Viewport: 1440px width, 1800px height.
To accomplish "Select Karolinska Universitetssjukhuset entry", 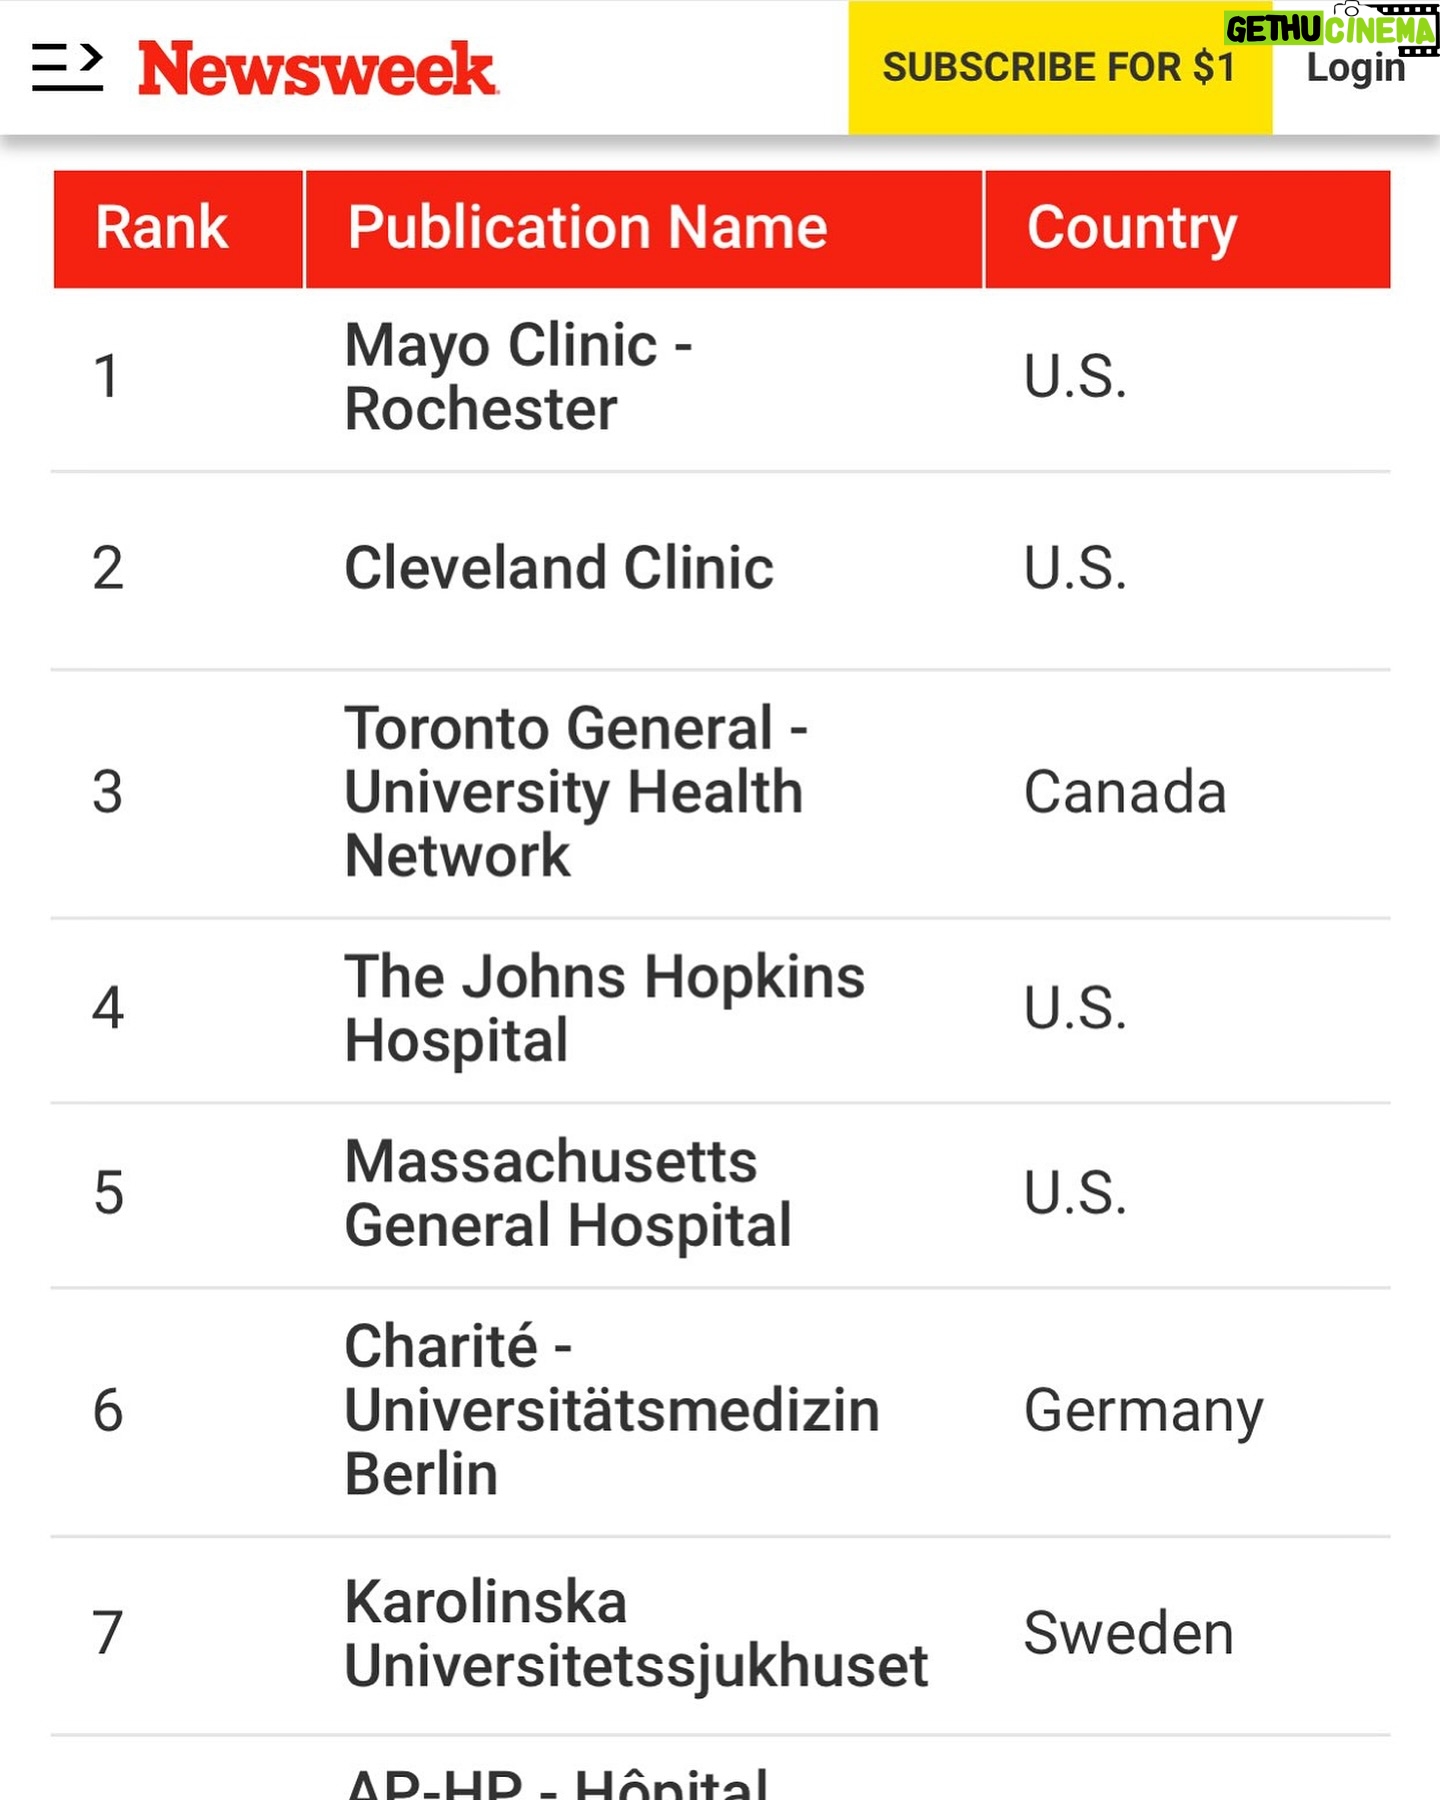I will pos(636,1634).
